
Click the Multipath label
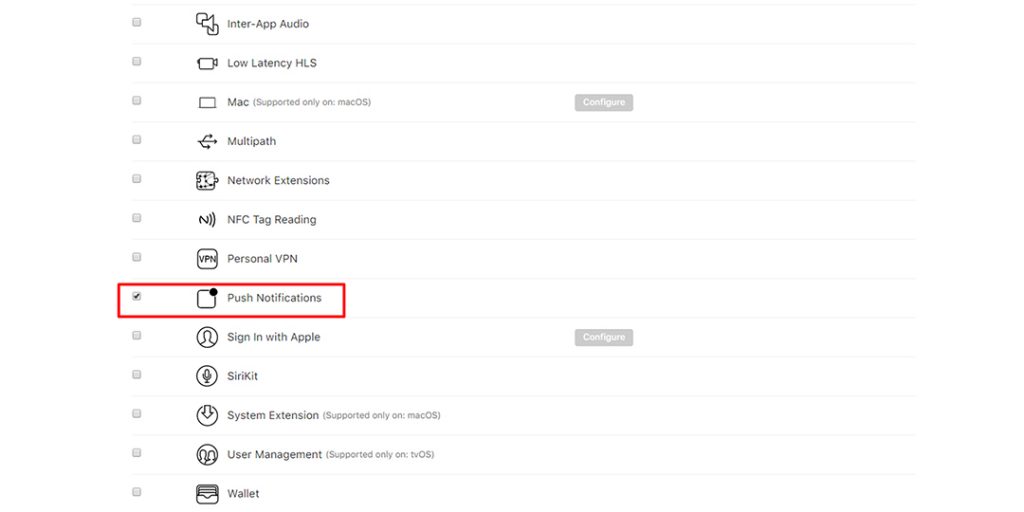click(251, 142)
